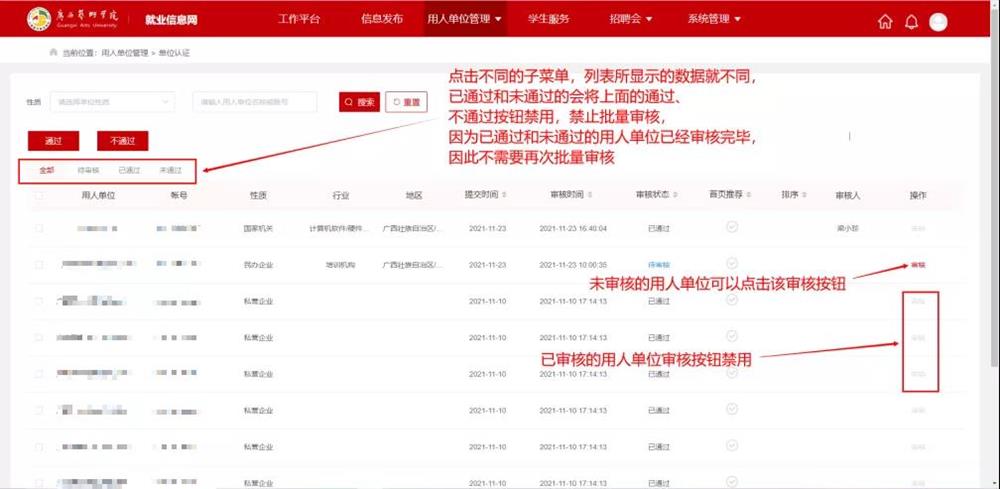
Task: Click the red 审核 link for pending row
Action: pos(918,265)
